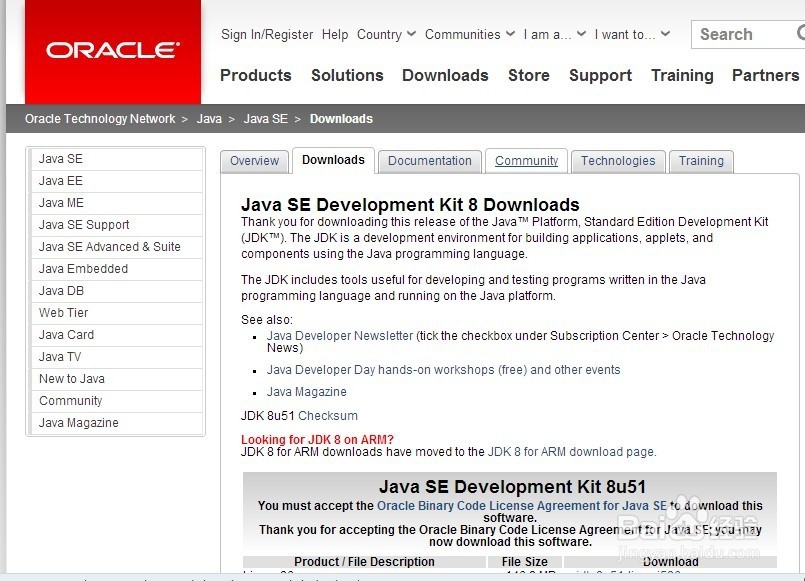
Task: Open Java Magazine link in See also
Action: 306,392
